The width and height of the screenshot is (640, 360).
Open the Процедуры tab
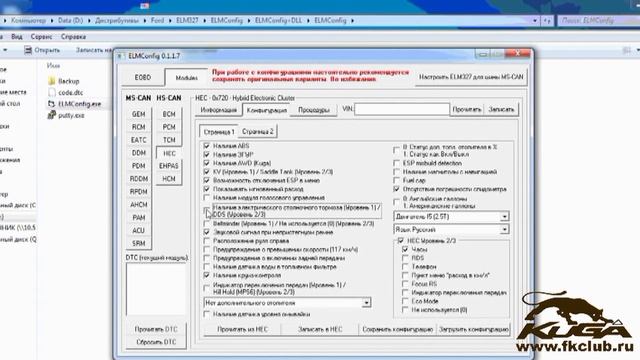click(x=313, y=110)
